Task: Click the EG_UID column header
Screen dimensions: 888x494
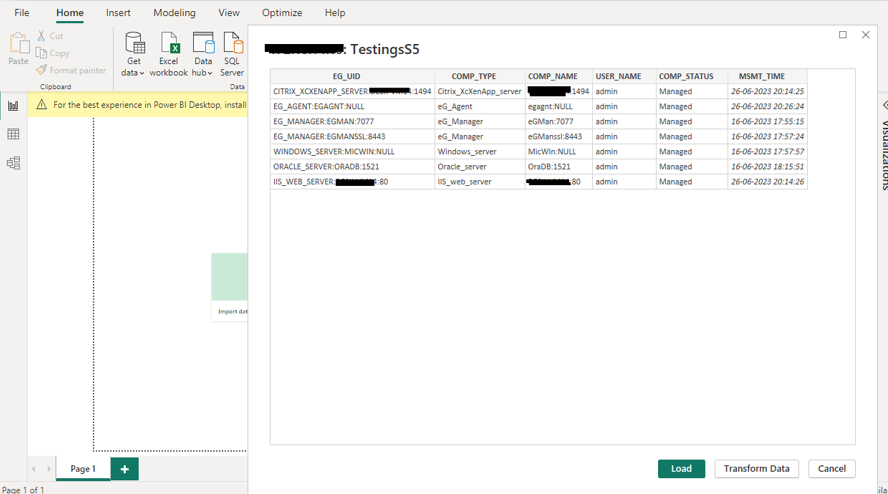Action: (352, 76)
